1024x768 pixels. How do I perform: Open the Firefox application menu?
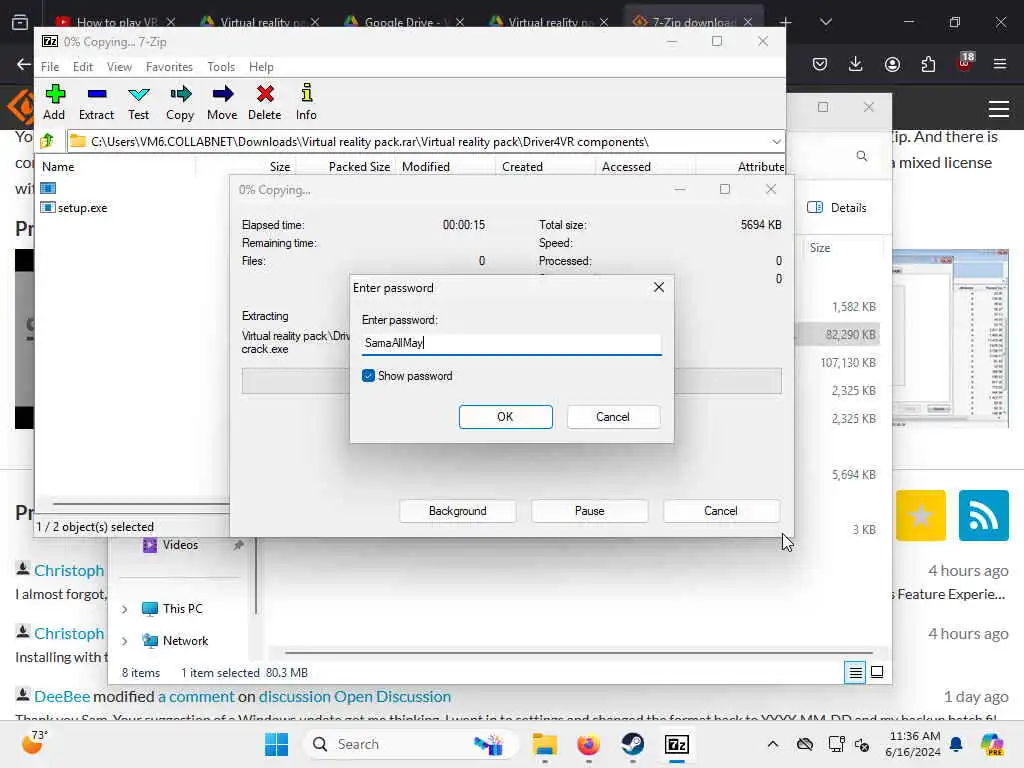click(1000, 64)
